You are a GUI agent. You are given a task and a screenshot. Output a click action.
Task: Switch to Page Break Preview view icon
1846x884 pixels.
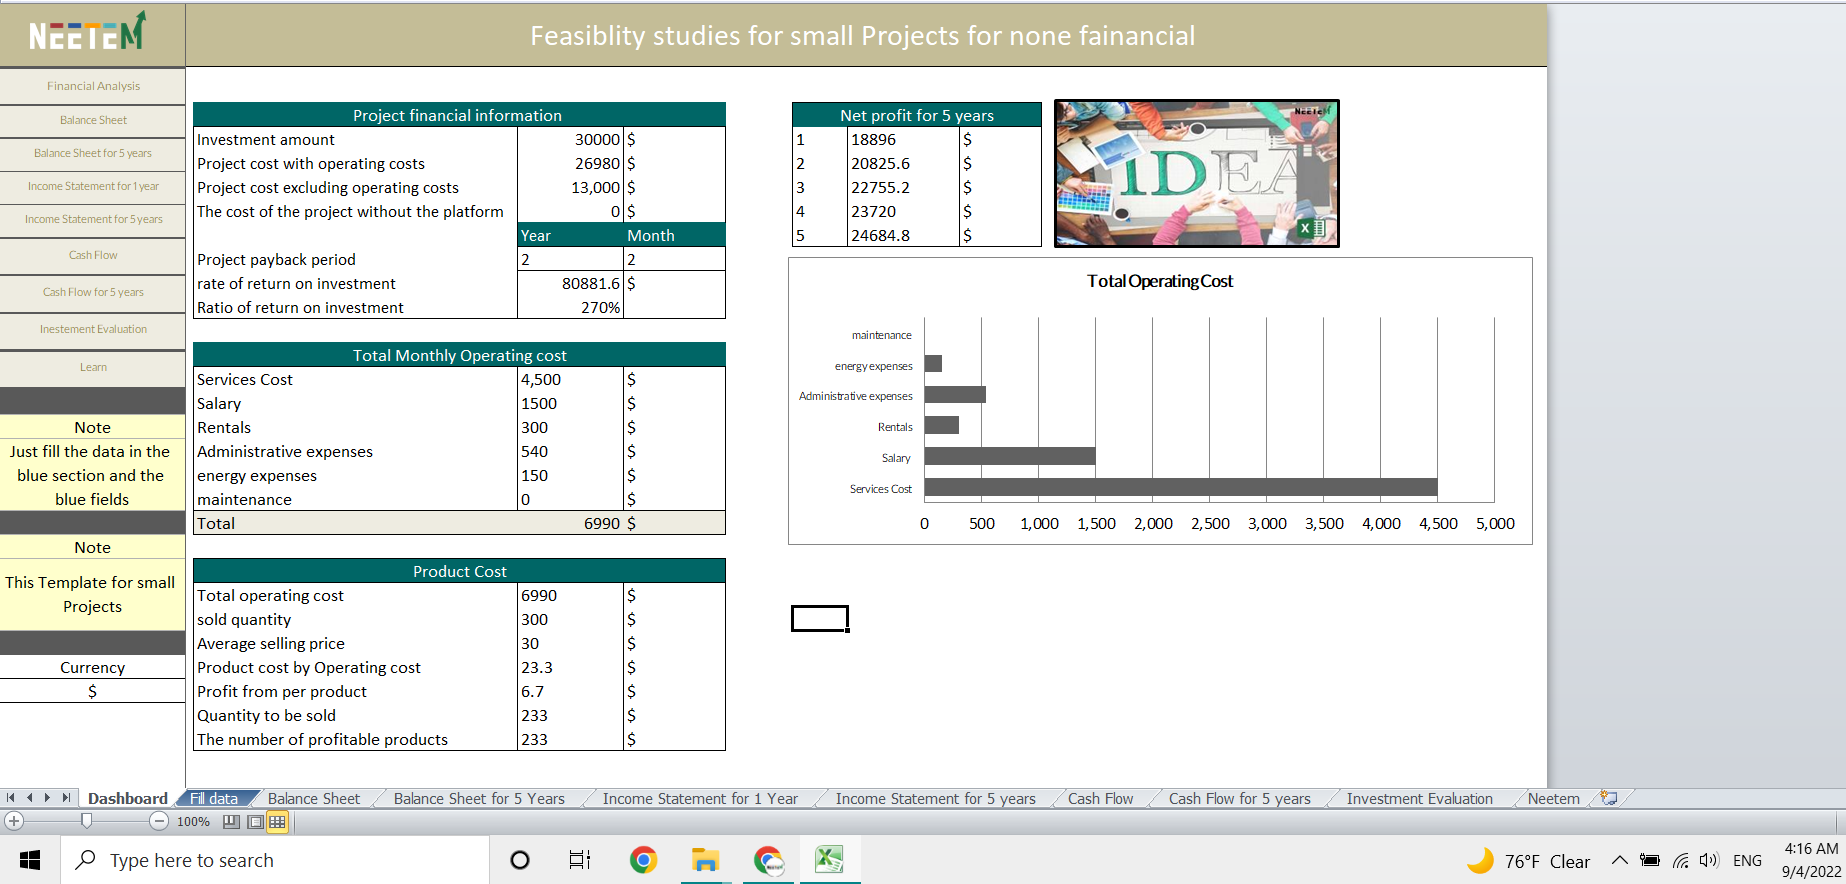coord(231,822)
